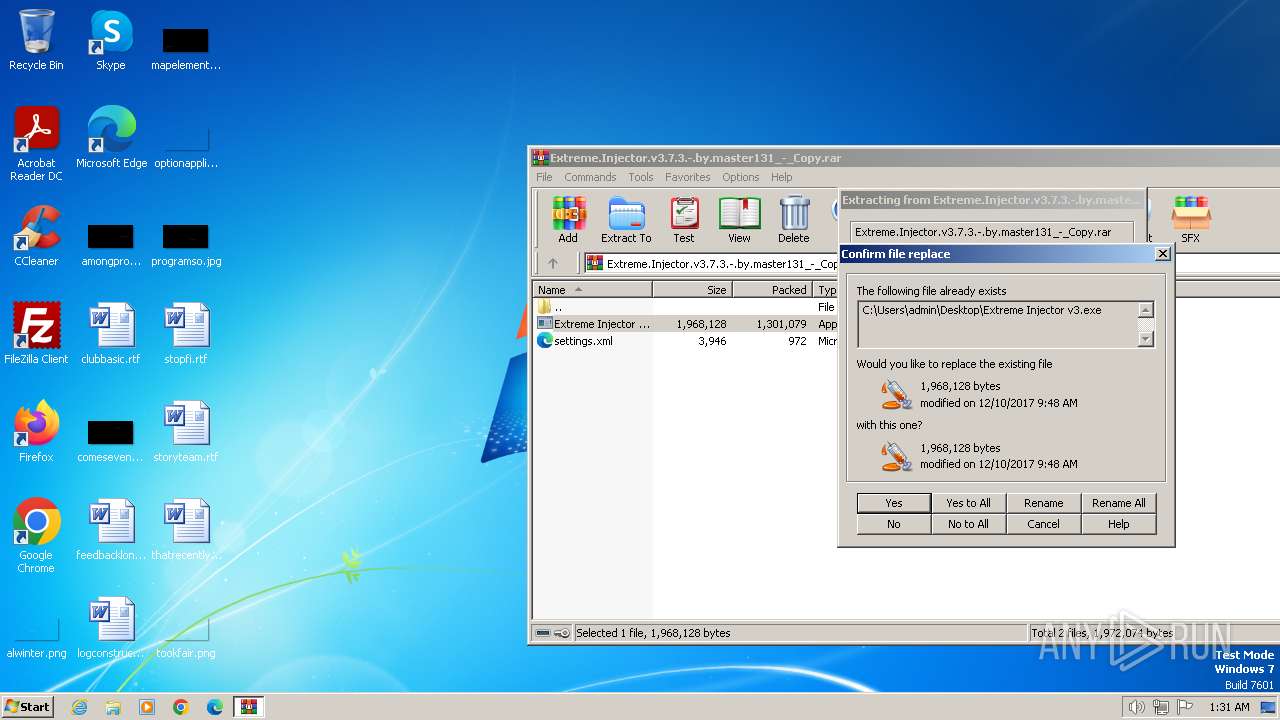Select the stopfi.rtf desktop file
The width and height of the screenshot is (1280, 720).
186,333
